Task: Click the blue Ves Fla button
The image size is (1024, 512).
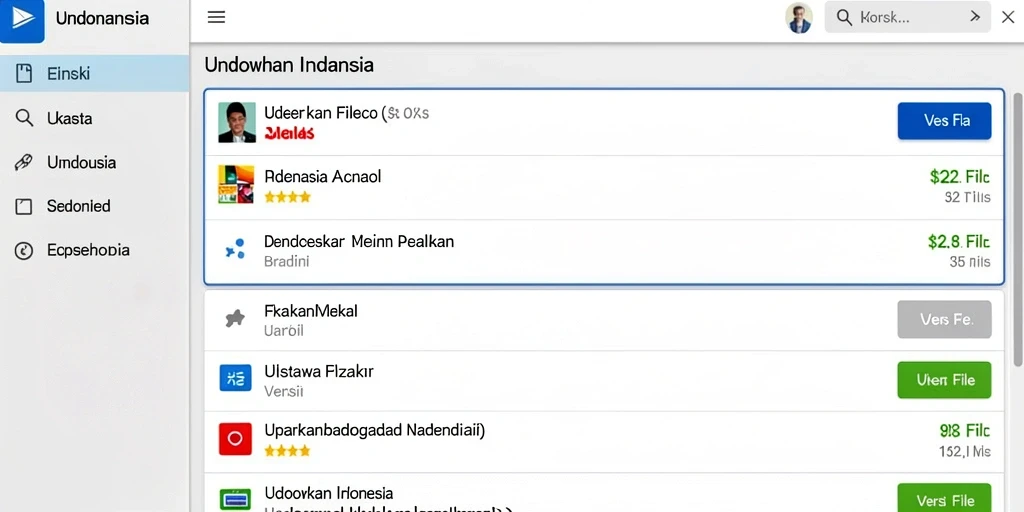Action: 944,121
